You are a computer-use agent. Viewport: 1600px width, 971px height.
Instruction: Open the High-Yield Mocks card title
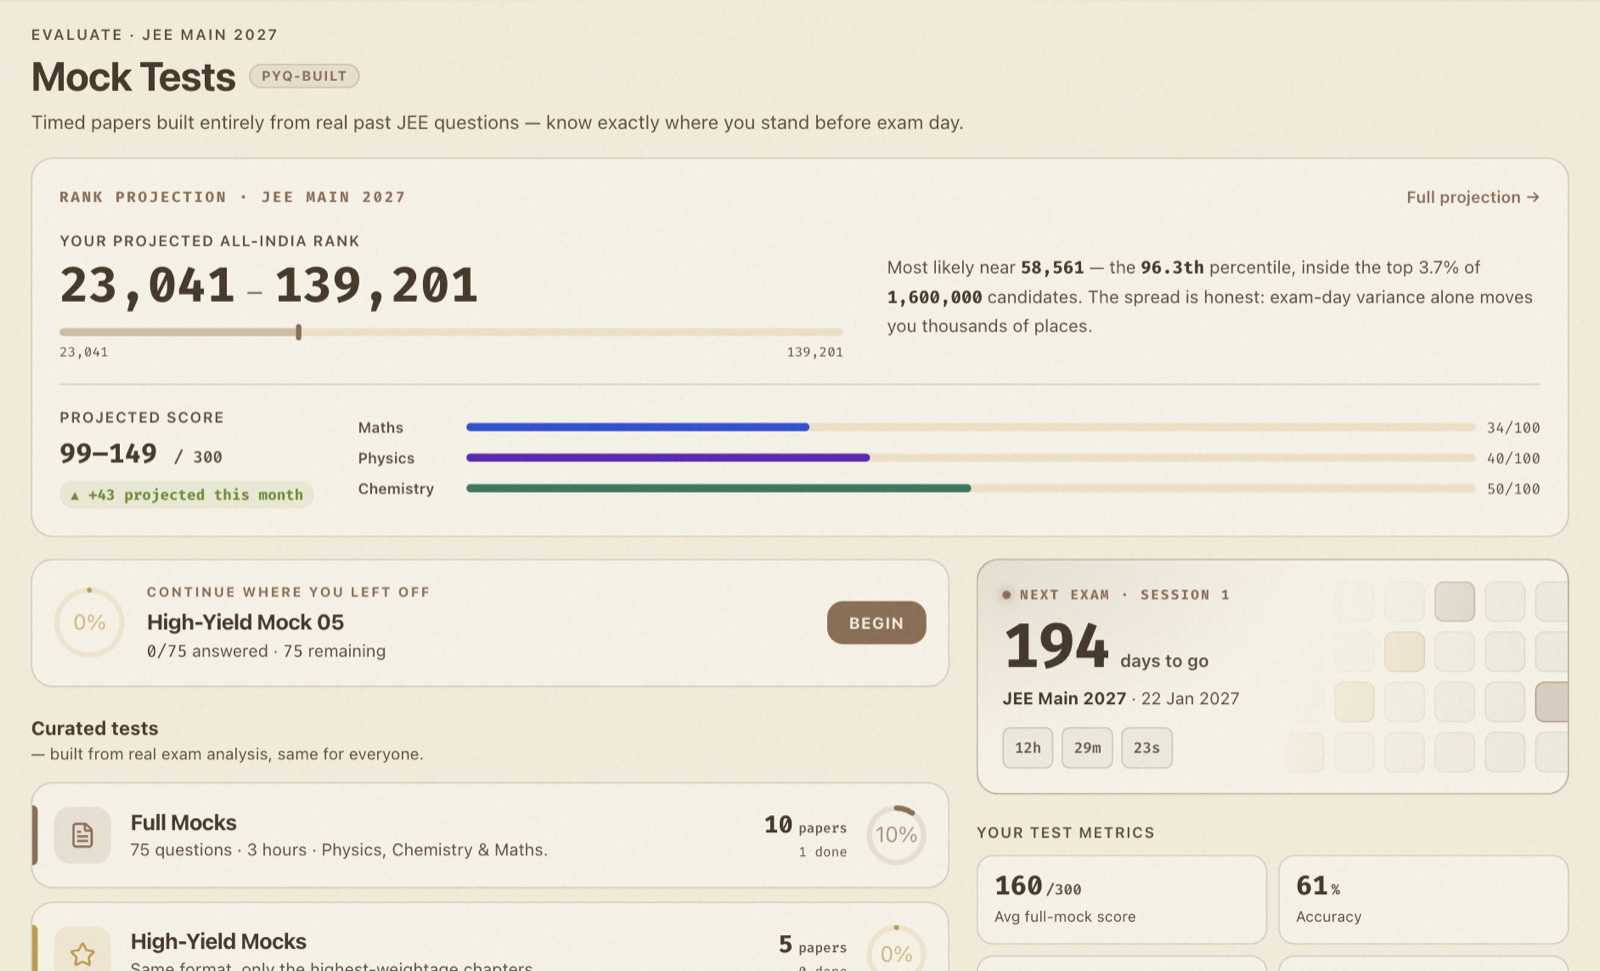218,941
